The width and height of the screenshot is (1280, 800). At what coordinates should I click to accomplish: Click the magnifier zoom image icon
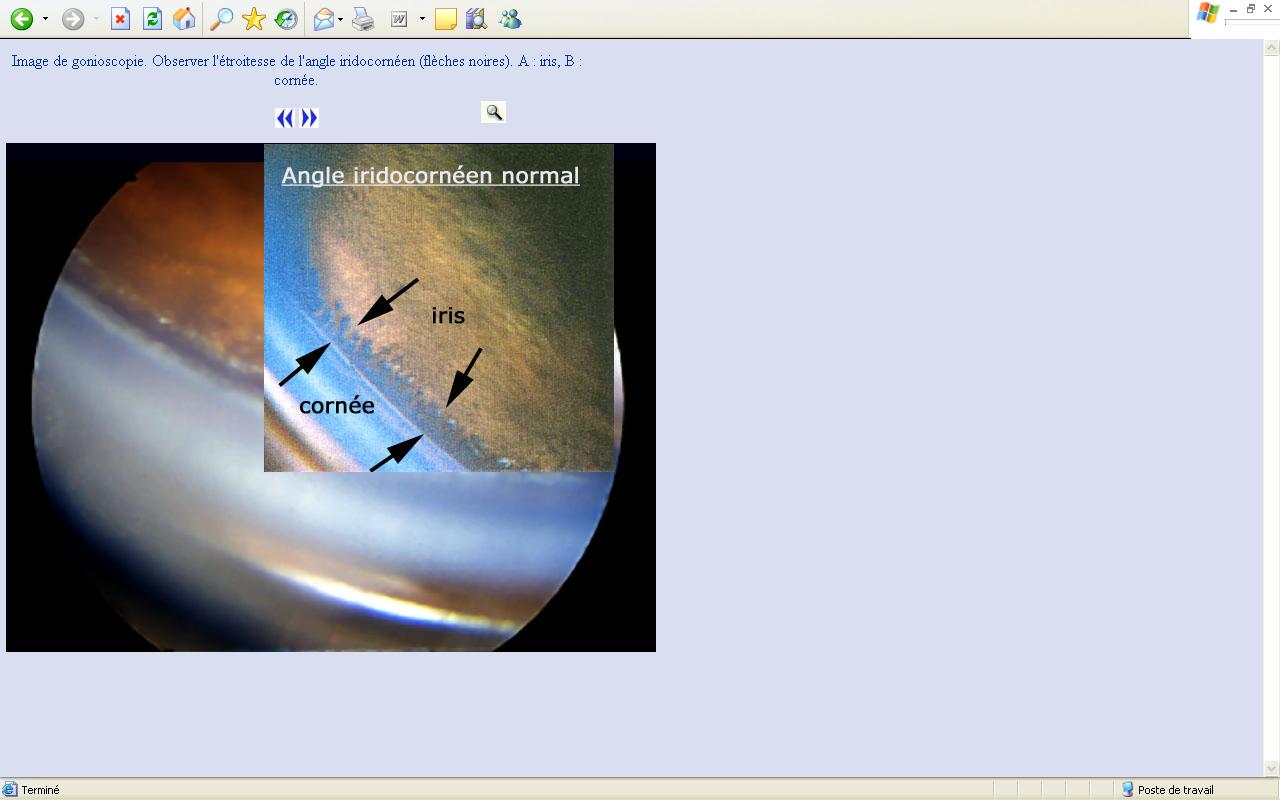[493, 112]
